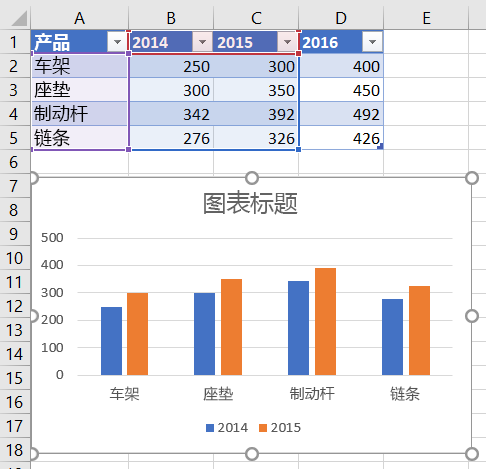Click the purple range handle below column A
Screen dimensions: 486x469
coord(129,149)
